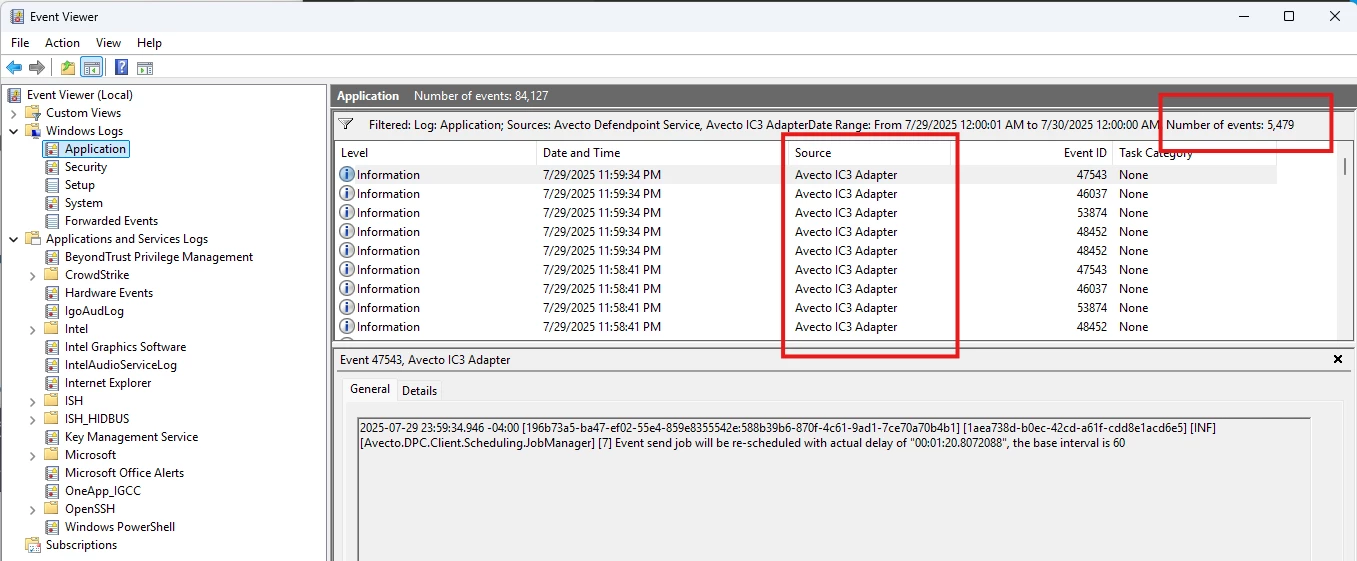The height and width of the screenshot is (561, 1357).
Task: Expand the CrowdStrike folder arrow
Action: tap(33, 275)
